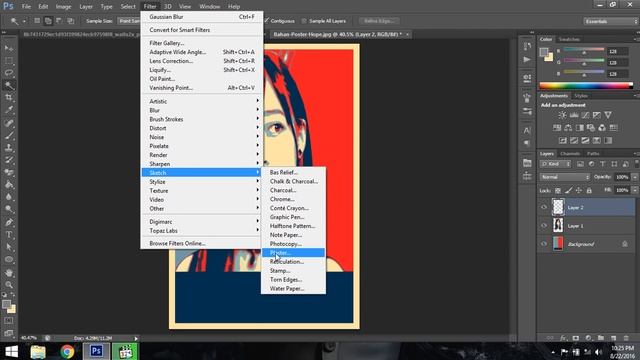Select the Zoom tool in toolbox

click(9, 284)
